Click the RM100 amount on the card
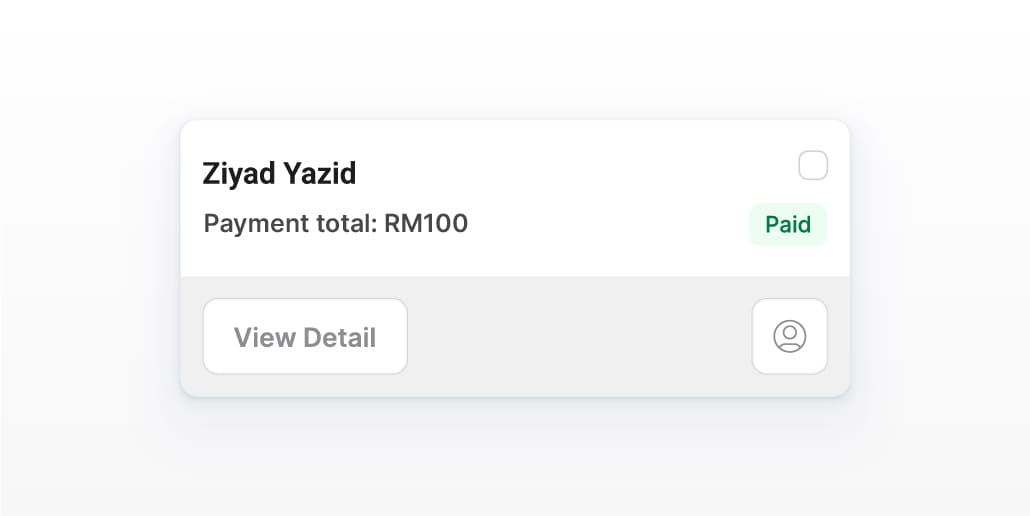Viewport: 1030px width, 516px height. (426, 223)
